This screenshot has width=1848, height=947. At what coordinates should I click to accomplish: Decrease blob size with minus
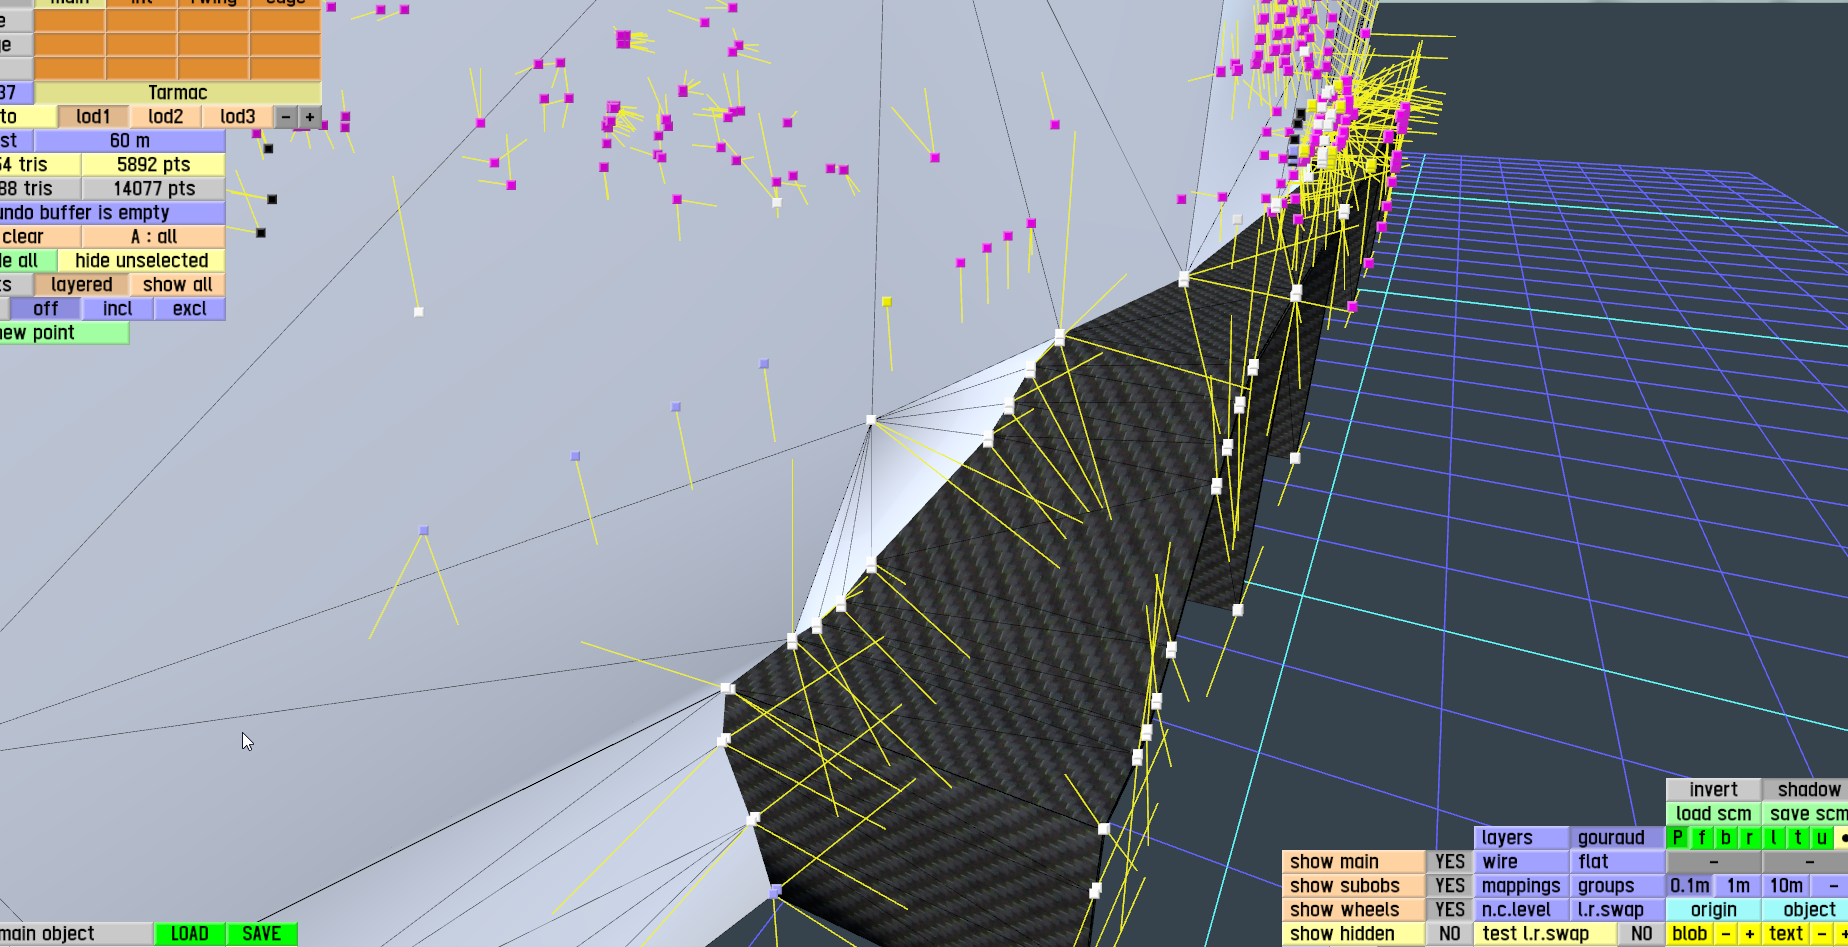pos(1726,934)
